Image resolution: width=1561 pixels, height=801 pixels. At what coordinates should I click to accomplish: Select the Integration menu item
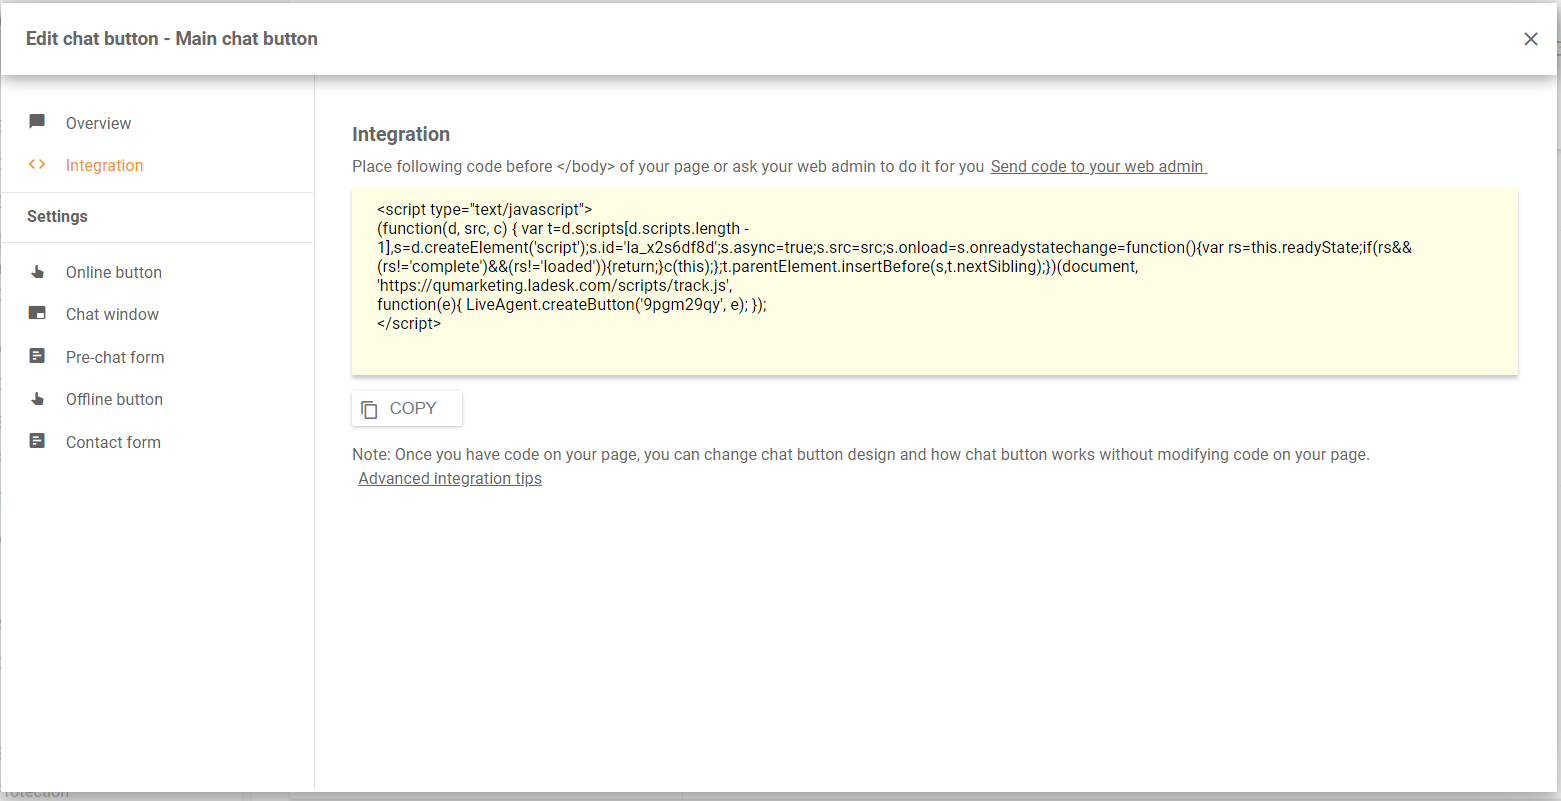(x=104, y=165)
